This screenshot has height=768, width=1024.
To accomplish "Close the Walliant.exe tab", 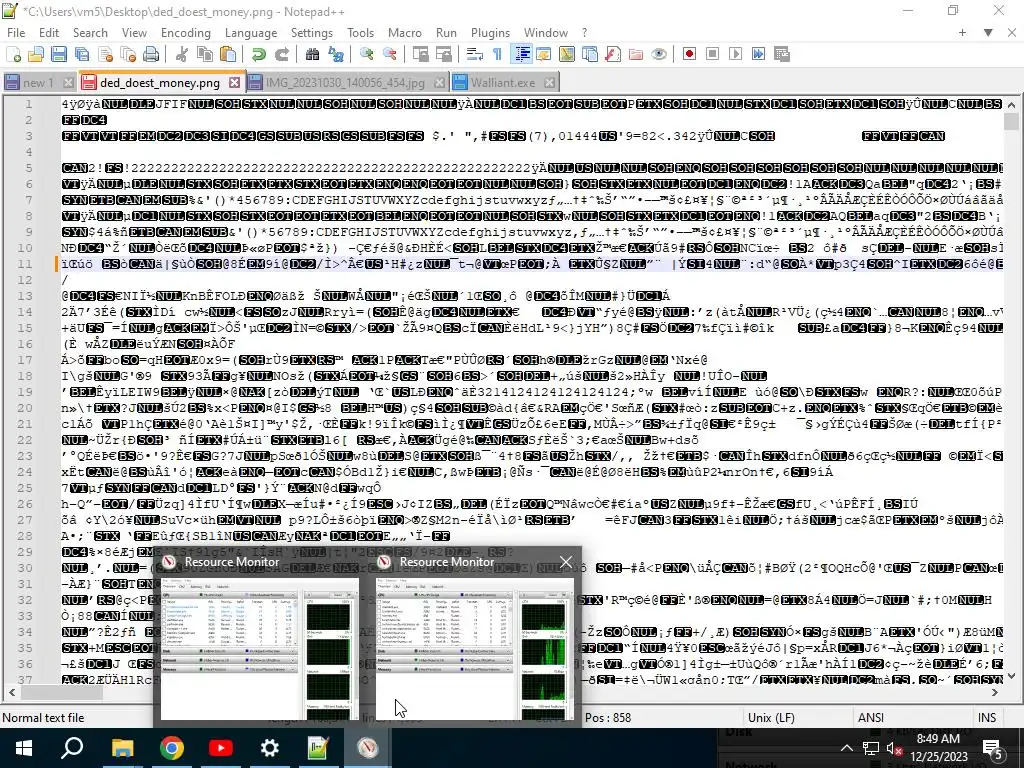I will point(550,83).
